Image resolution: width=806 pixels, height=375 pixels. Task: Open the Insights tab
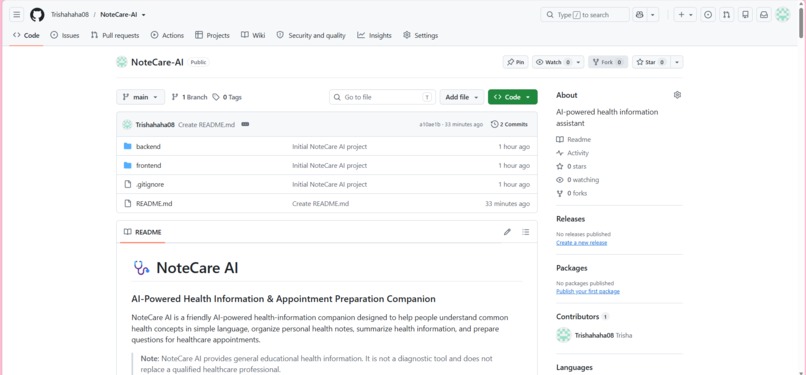point(374,35)
